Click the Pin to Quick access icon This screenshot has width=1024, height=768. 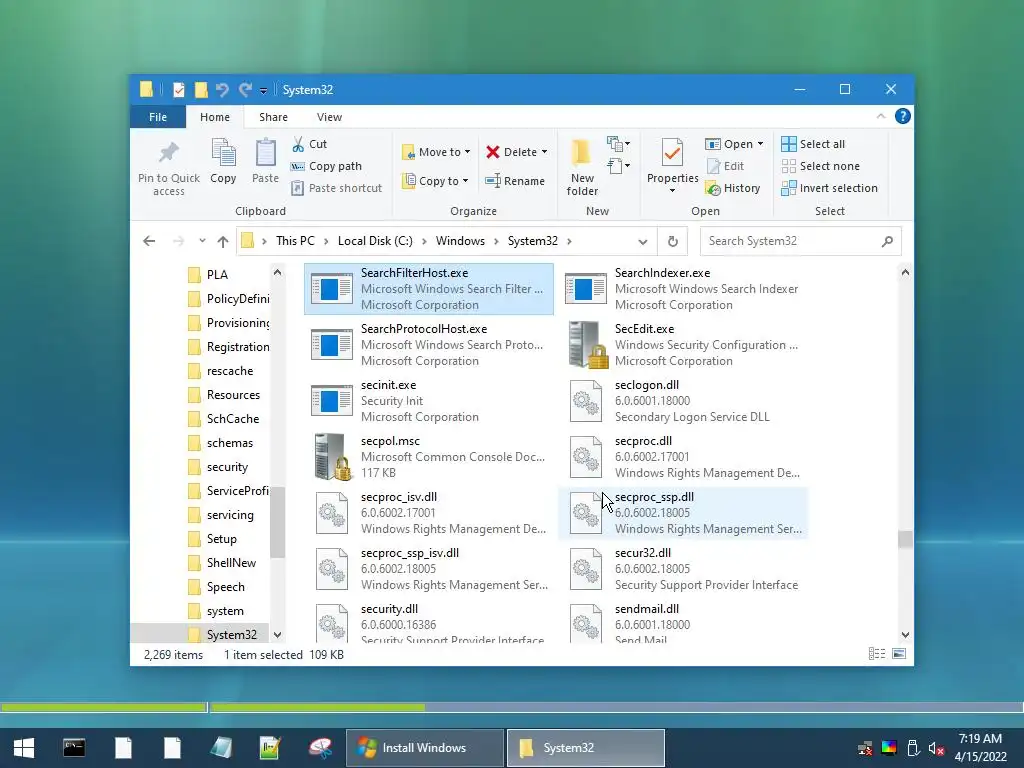168,153
